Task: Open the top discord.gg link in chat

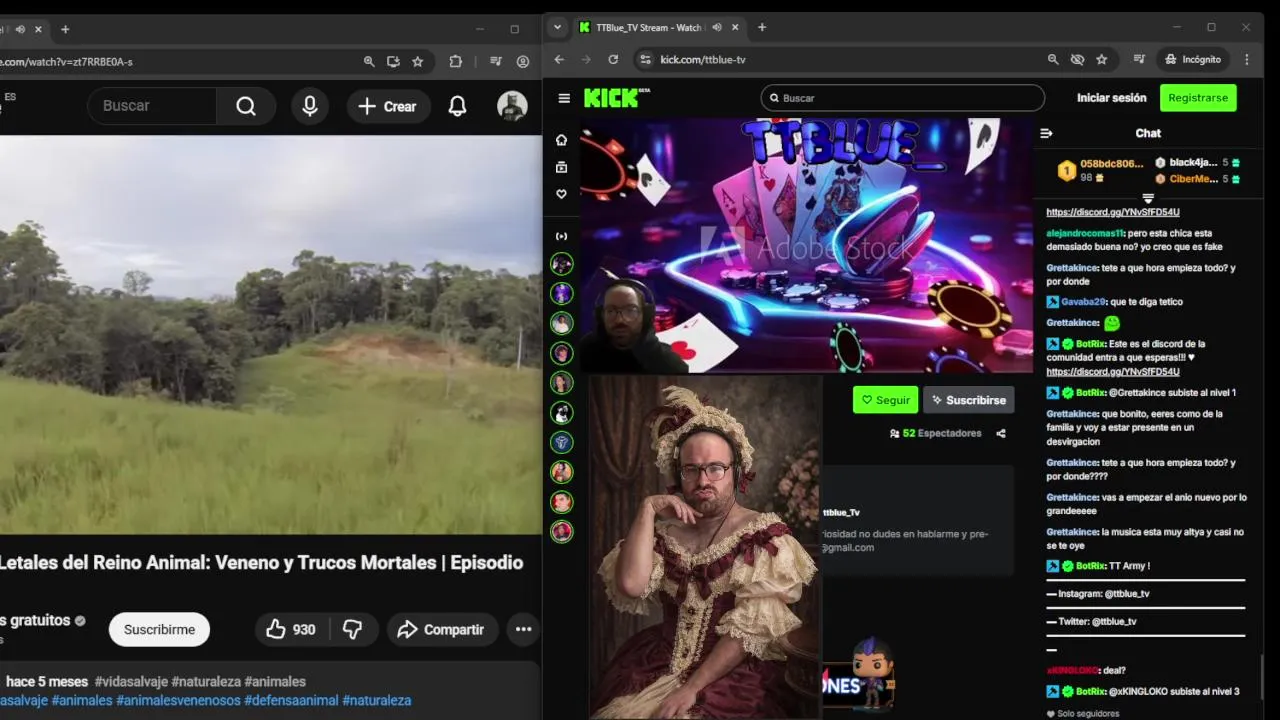Action: (1113, 212)
